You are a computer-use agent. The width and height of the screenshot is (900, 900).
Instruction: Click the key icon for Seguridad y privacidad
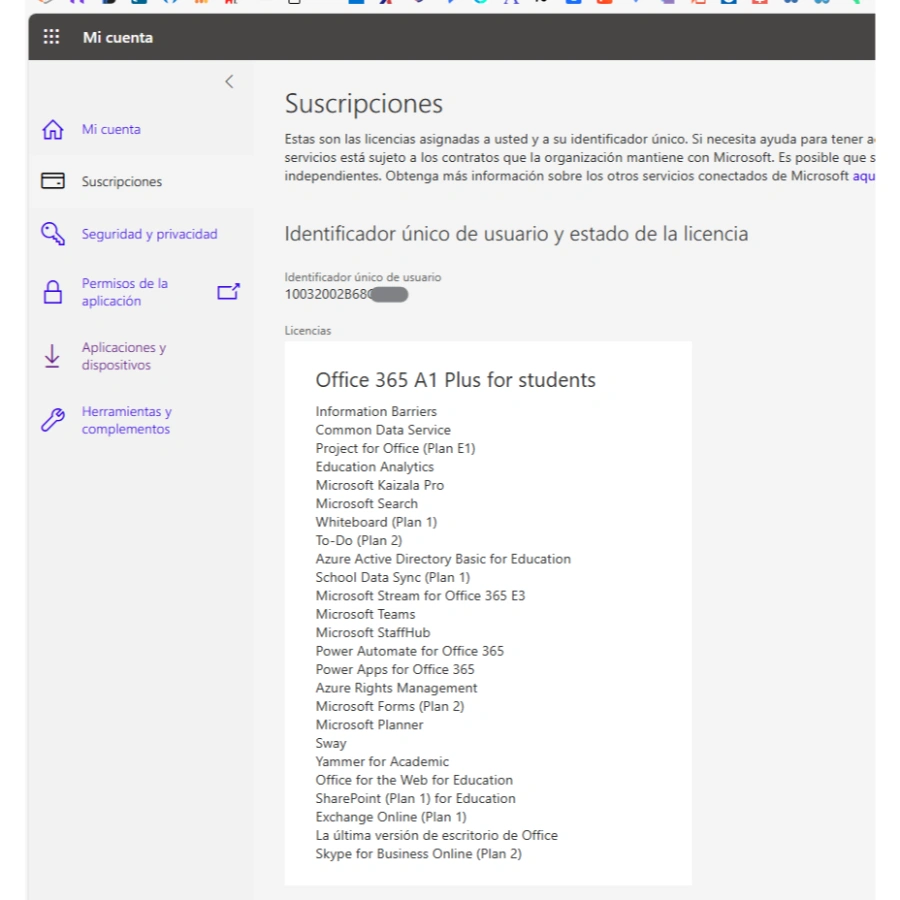point(53,234)
